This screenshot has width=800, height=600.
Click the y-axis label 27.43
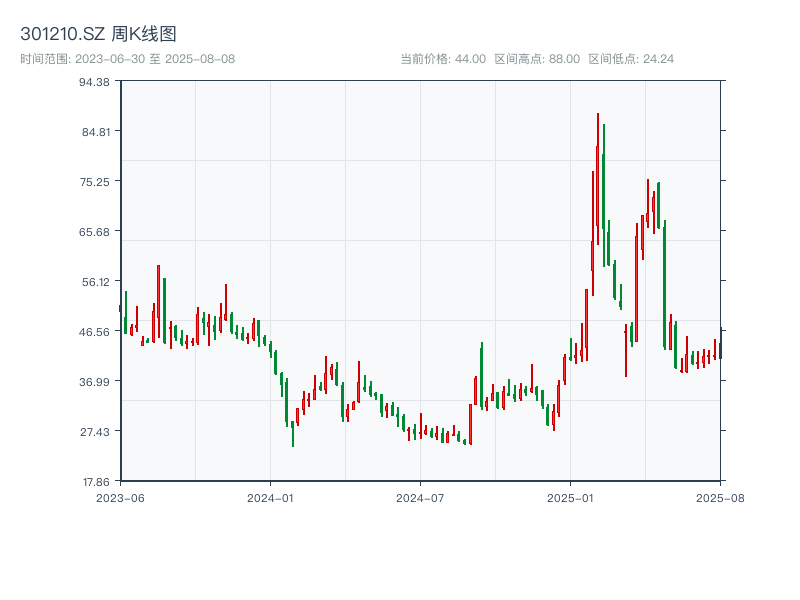pos(95,432)
